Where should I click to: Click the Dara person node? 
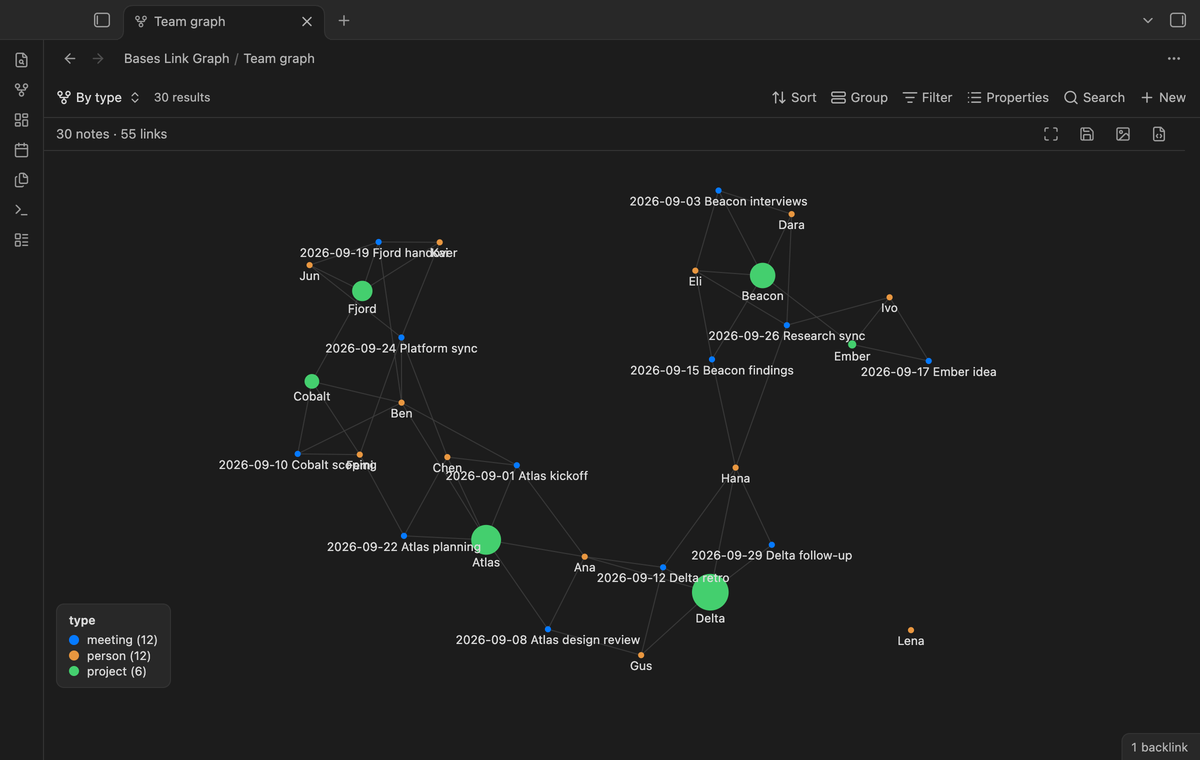(x=791, y=214)
